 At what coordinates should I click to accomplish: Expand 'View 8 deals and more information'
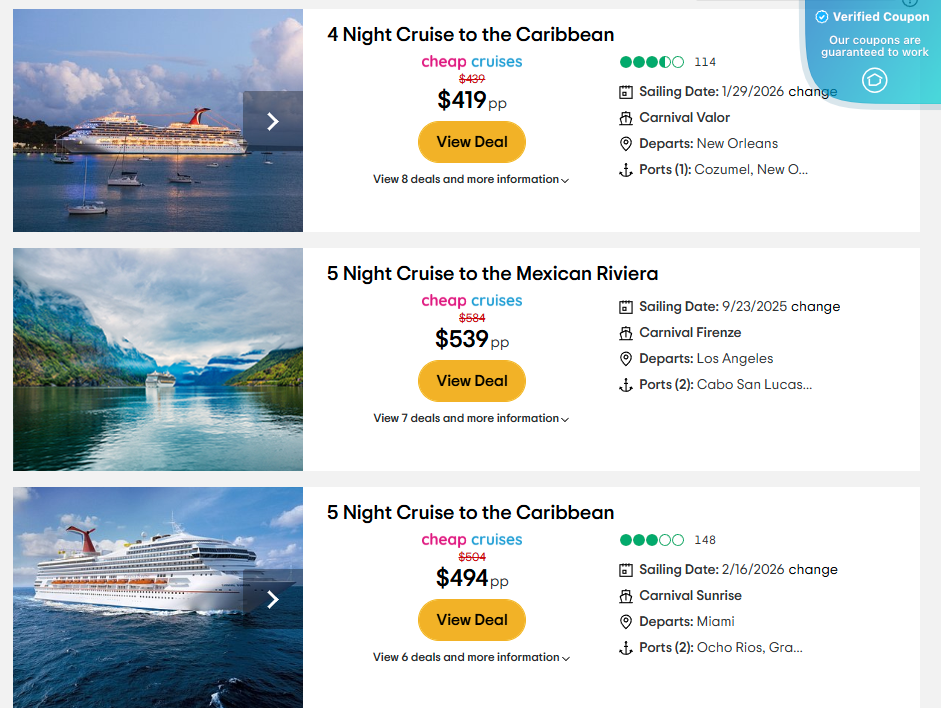pyautogui.click(x=471, y=179)
